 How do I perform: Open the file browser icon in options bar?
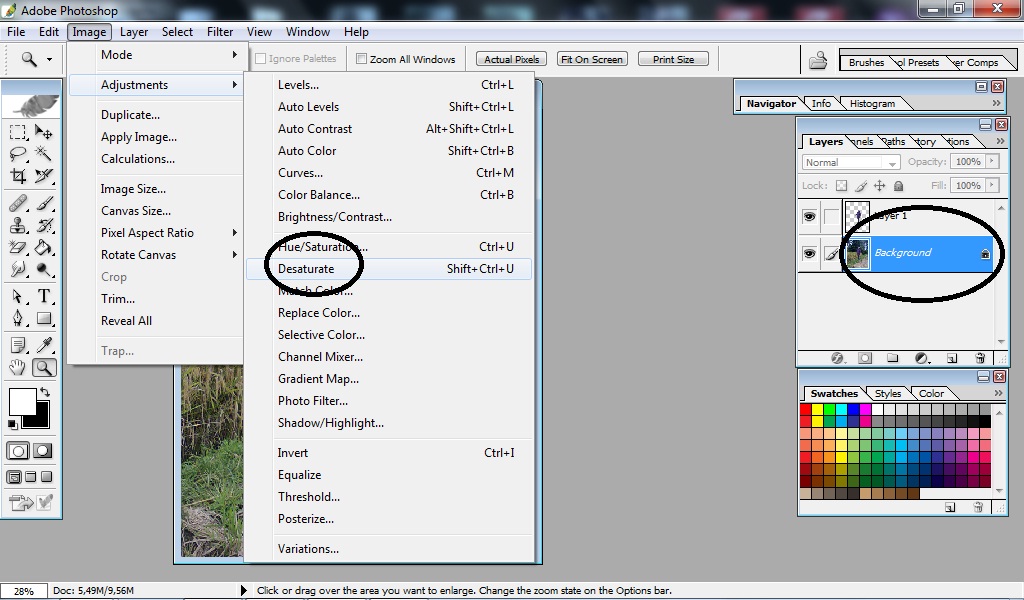(x=818, y=61)
